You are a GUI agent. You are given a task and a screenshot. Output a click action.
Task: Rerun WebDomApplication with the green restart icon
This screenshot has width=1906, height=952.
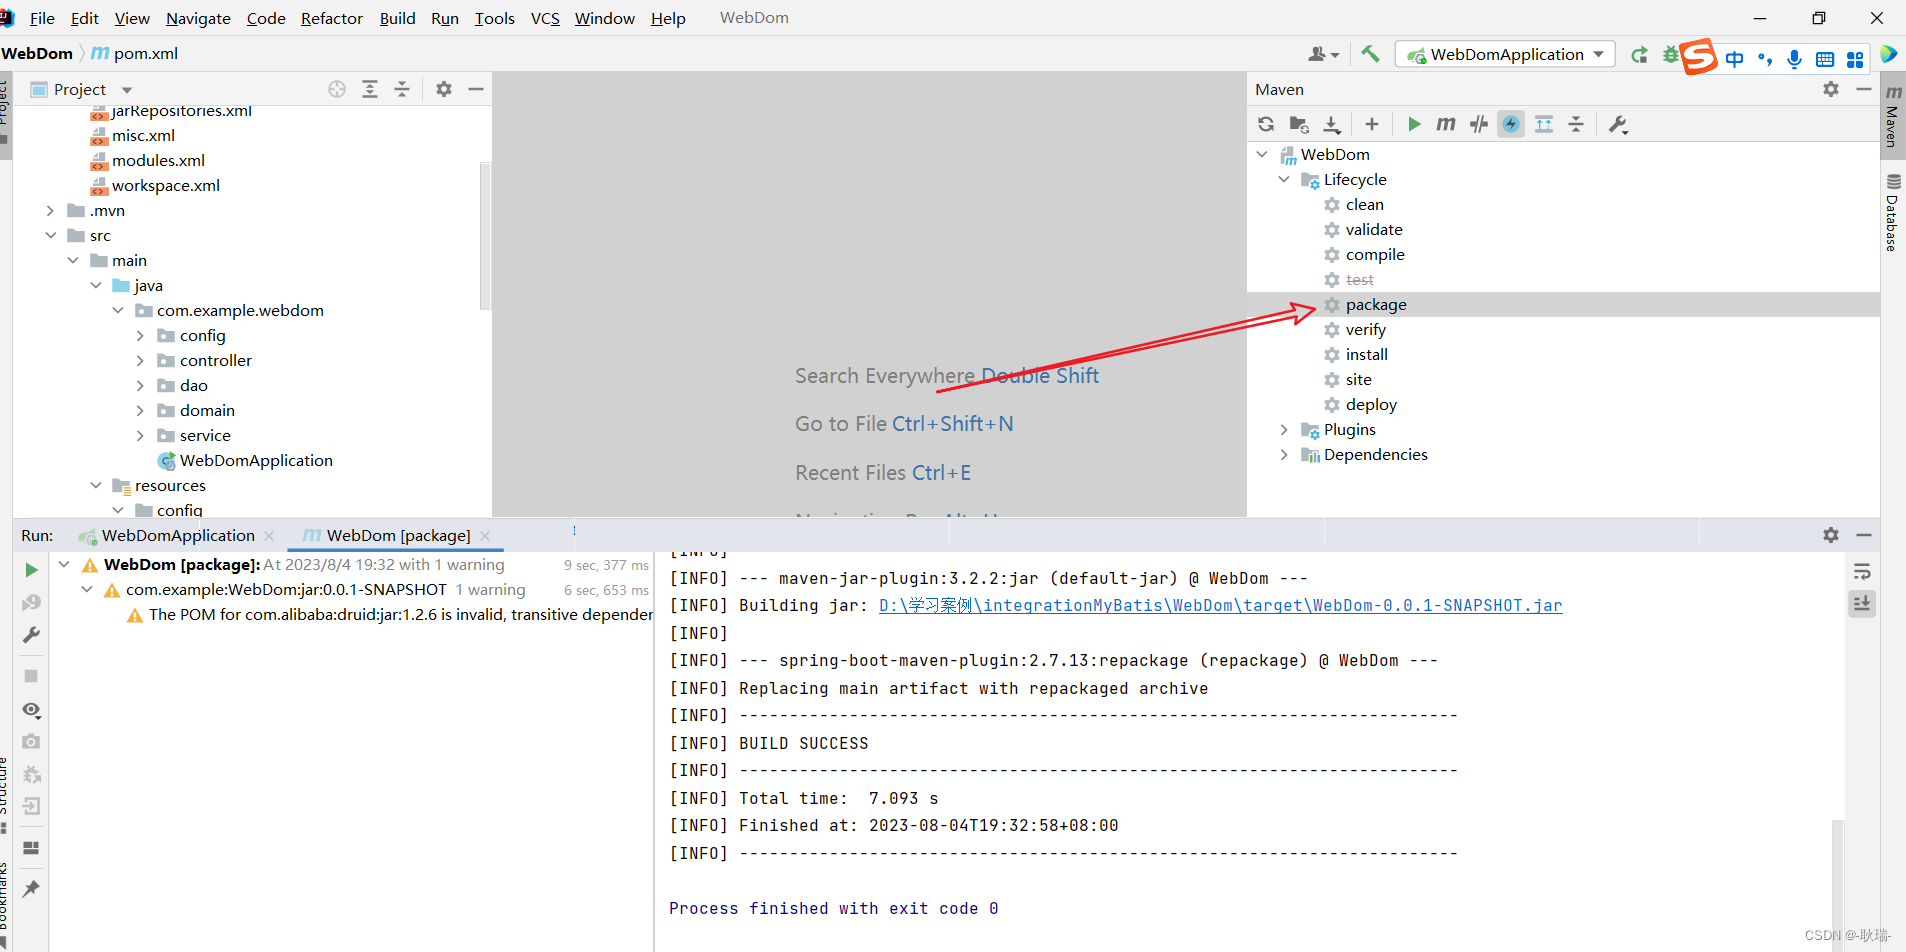pos(1639,55)
